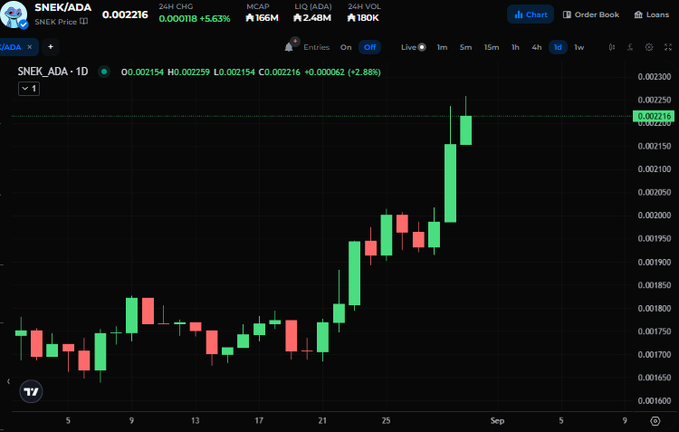Select the SNEK/ADA chart tab
This screenshot has width=679, height=432.
click(11, 47)
